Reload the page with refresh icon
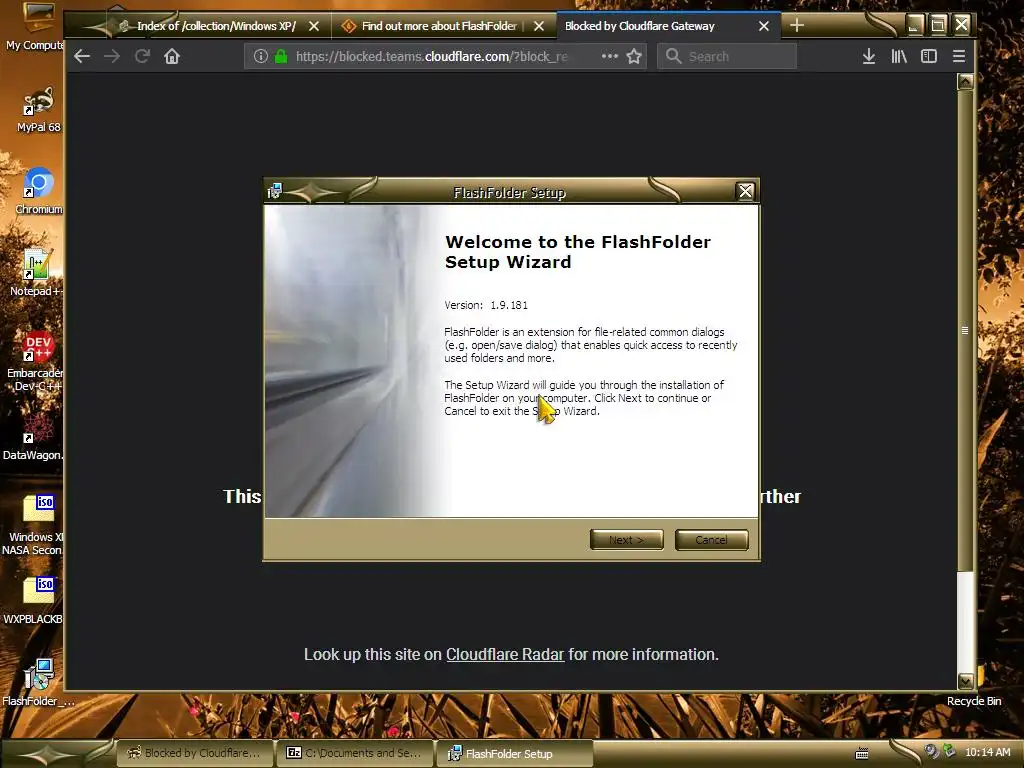The image size is (1024, 768). coord(142,56)
